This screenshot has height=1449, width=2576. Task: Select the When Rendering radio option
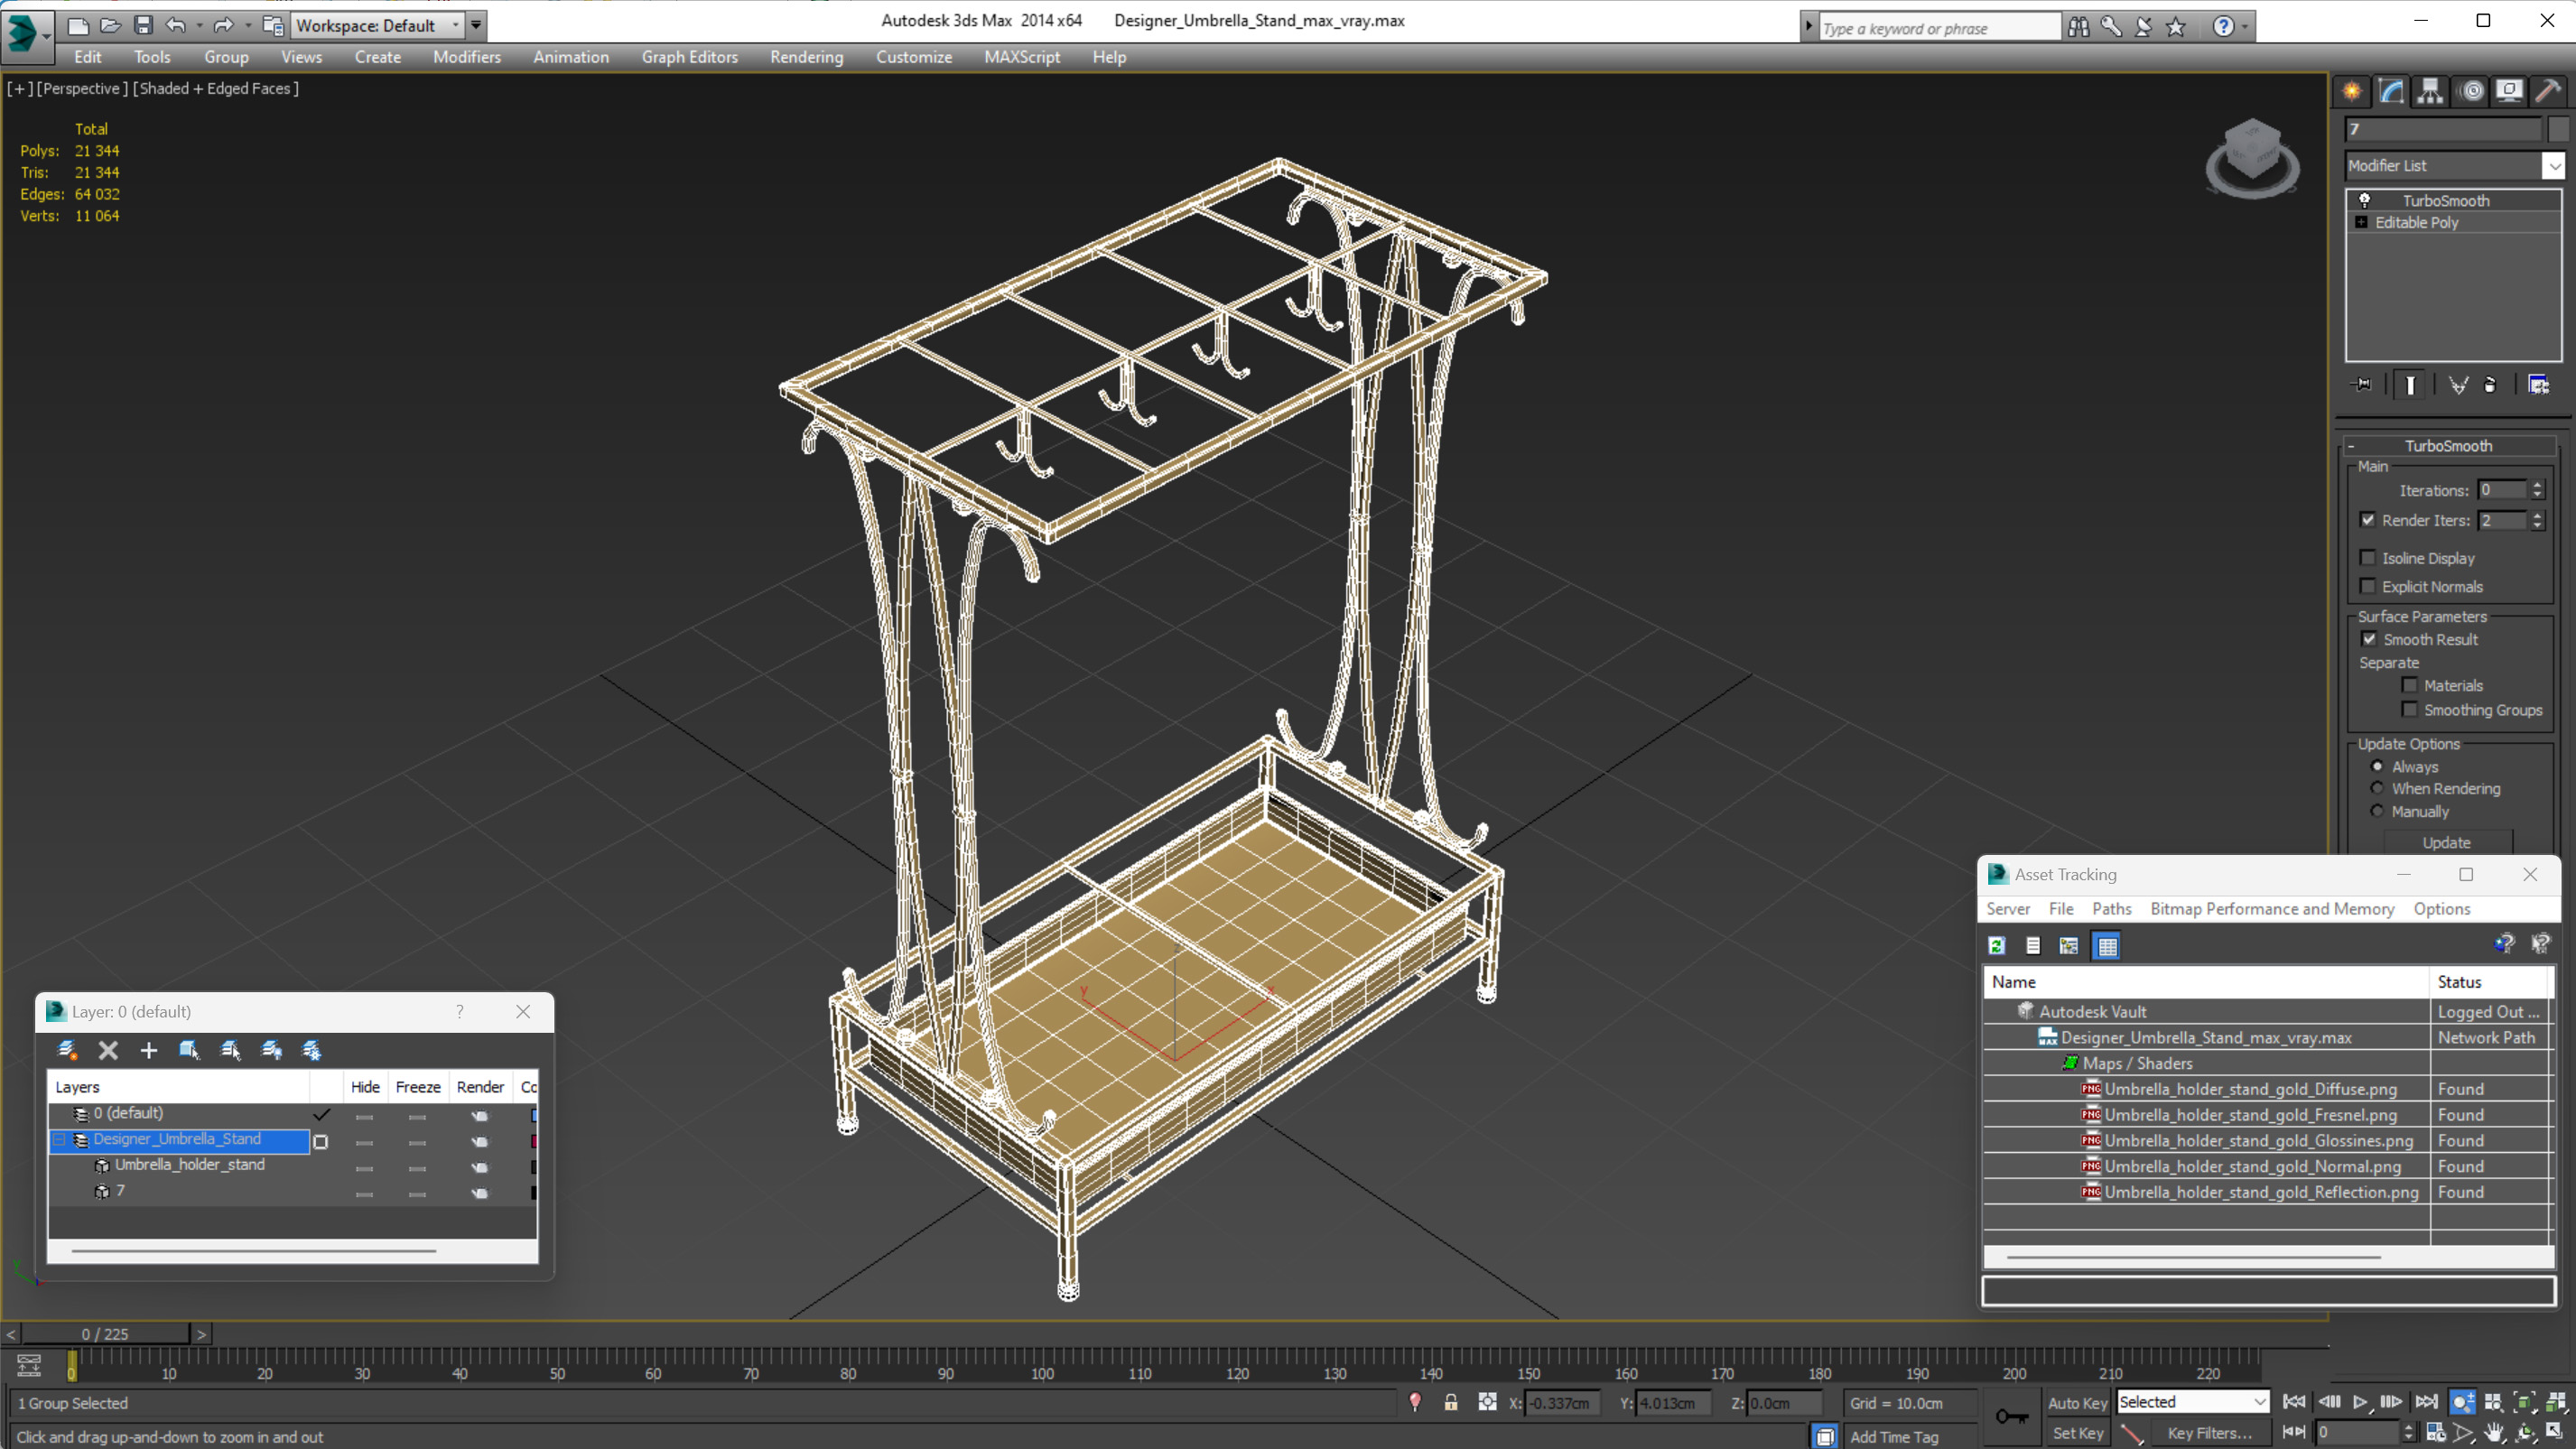coord(2377,788)
